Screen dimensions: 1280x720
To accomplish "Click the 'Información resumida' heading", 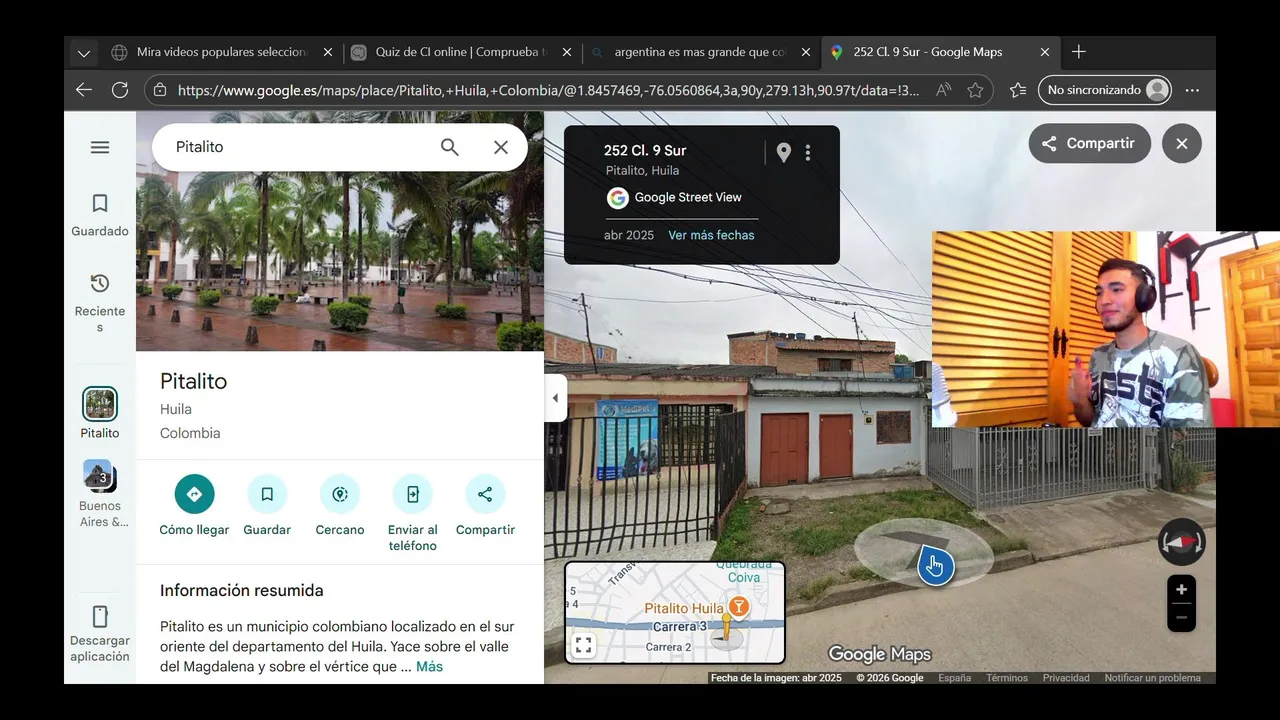I will coord(242,591).
